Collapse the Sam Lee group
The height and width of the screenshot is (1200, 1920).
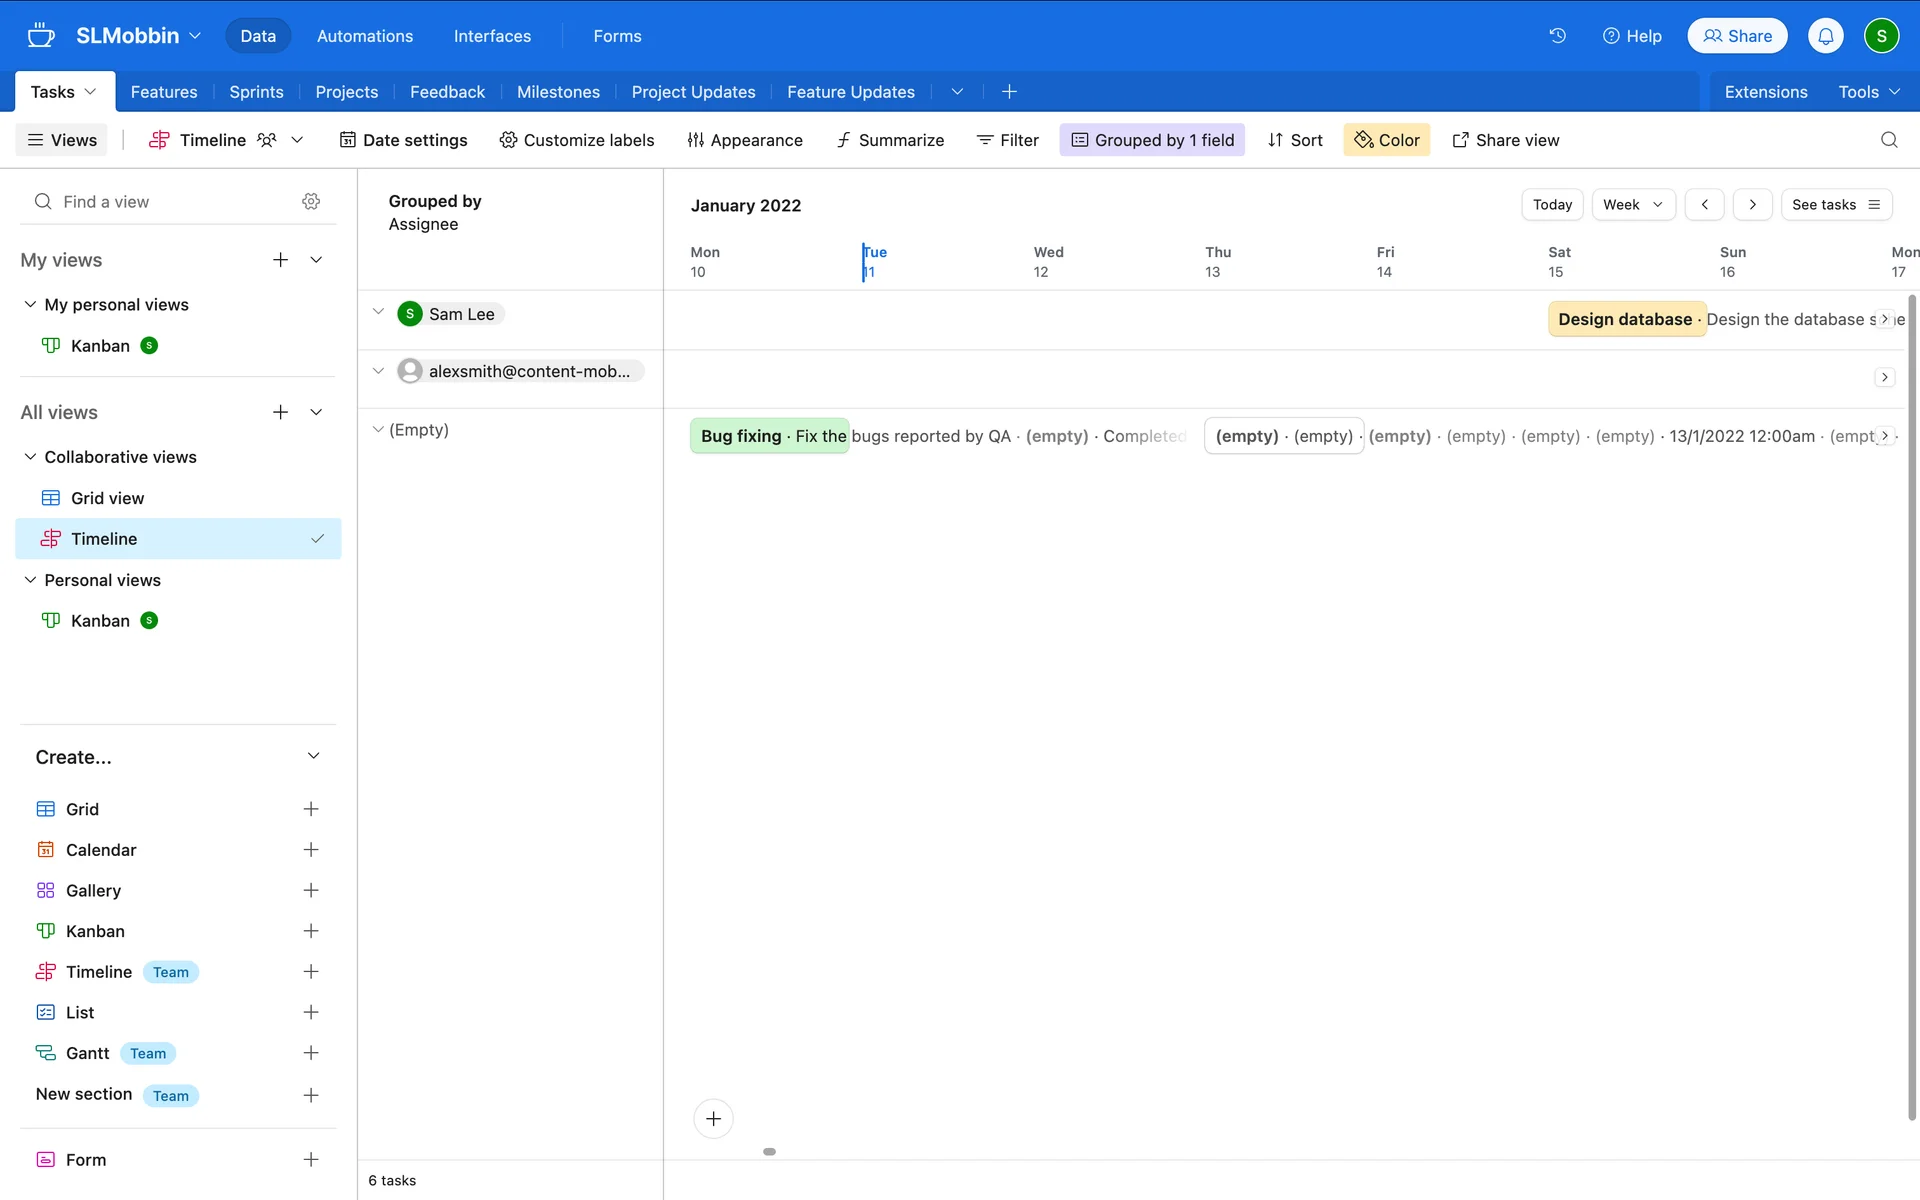click(x=378, y=313)
